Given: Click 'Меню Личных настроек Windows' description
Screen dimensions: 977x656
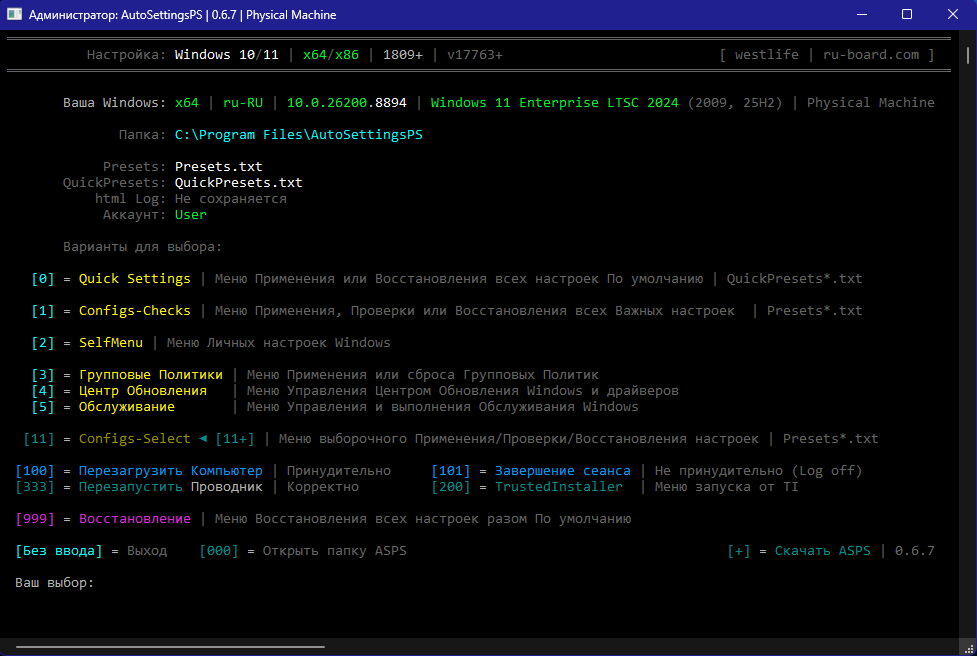Looking at the screenshot, I should pos(279,343).
